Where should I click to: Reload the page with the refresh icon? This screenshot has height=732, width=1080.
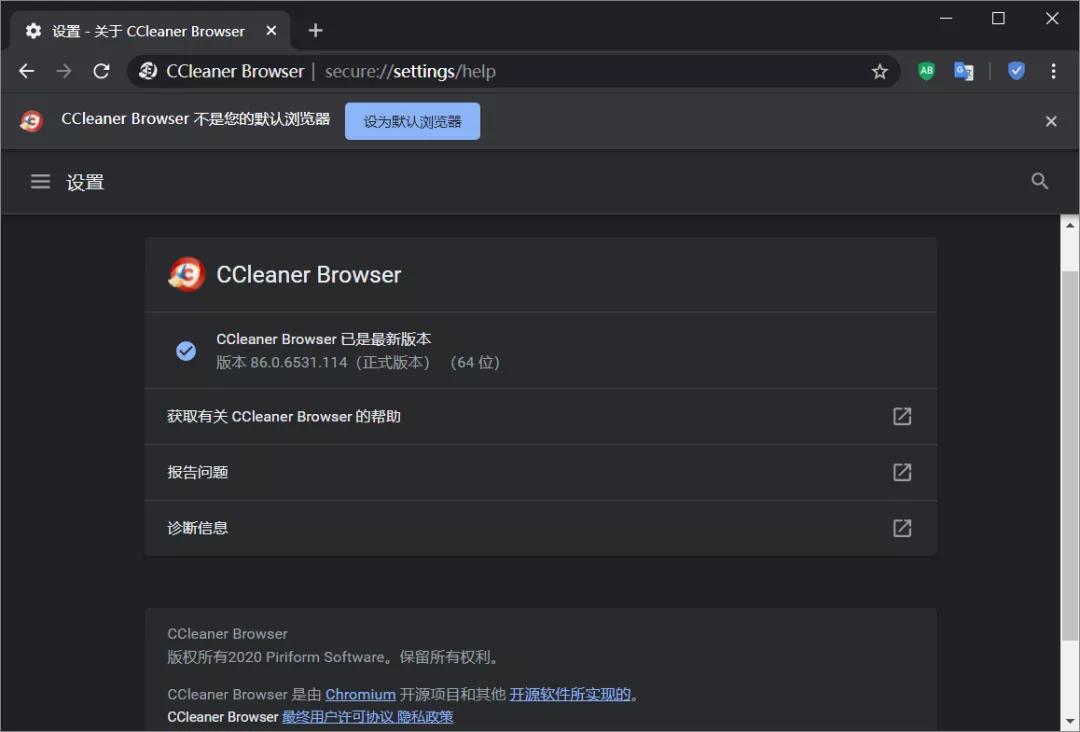point(101,71)
